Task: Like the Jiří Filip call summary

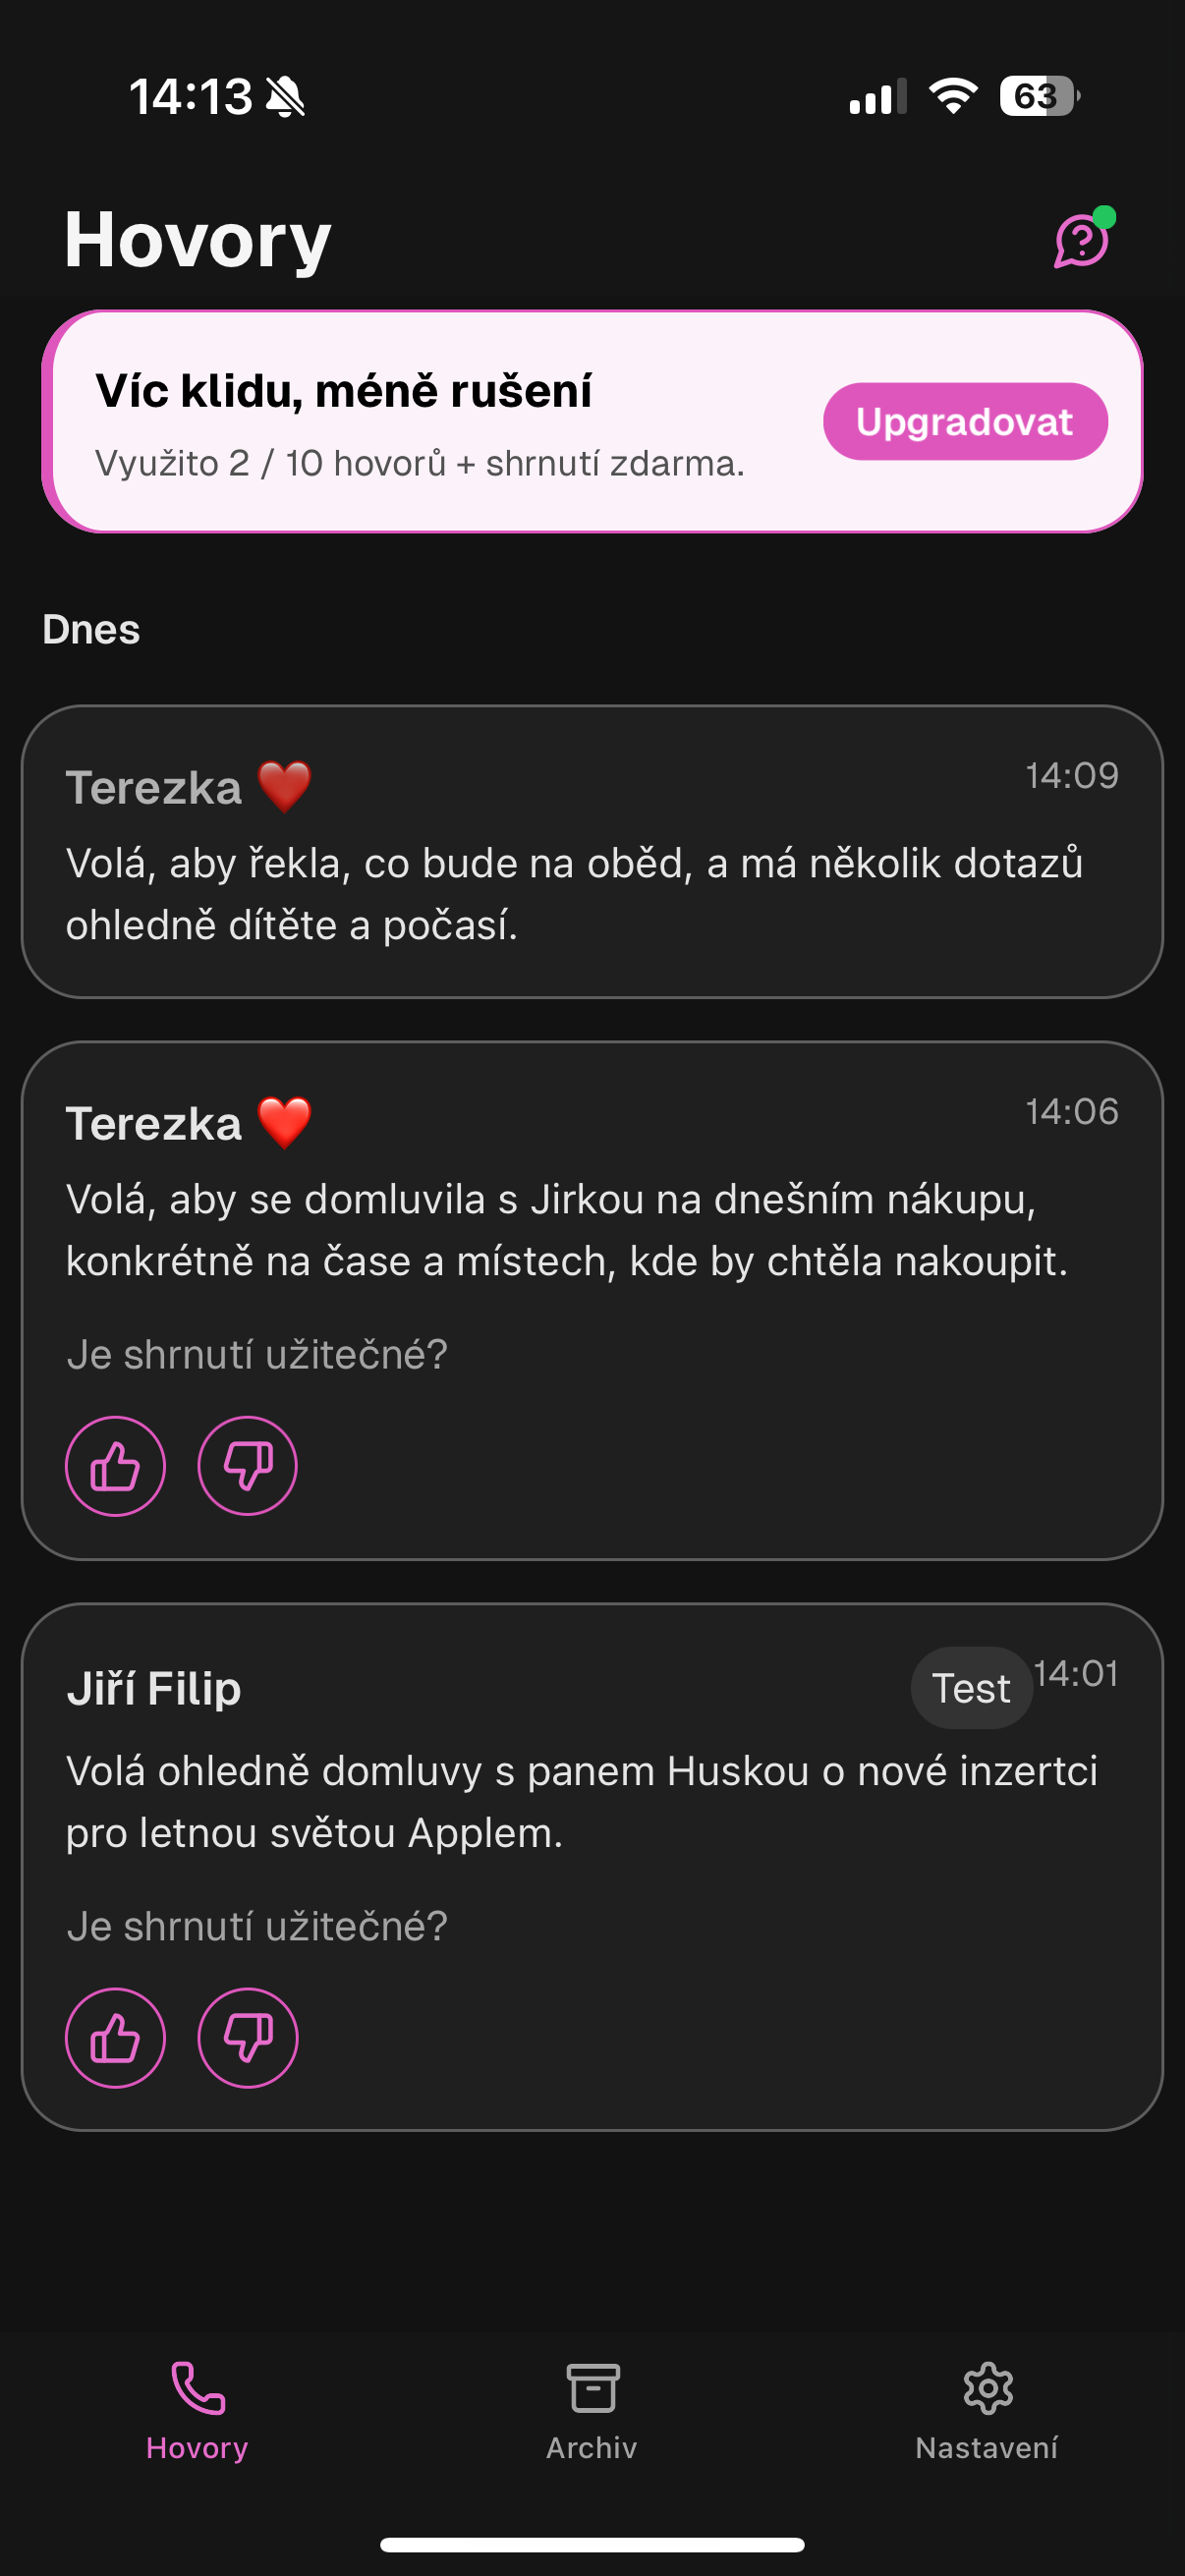Action: (x=115, y=2038)
